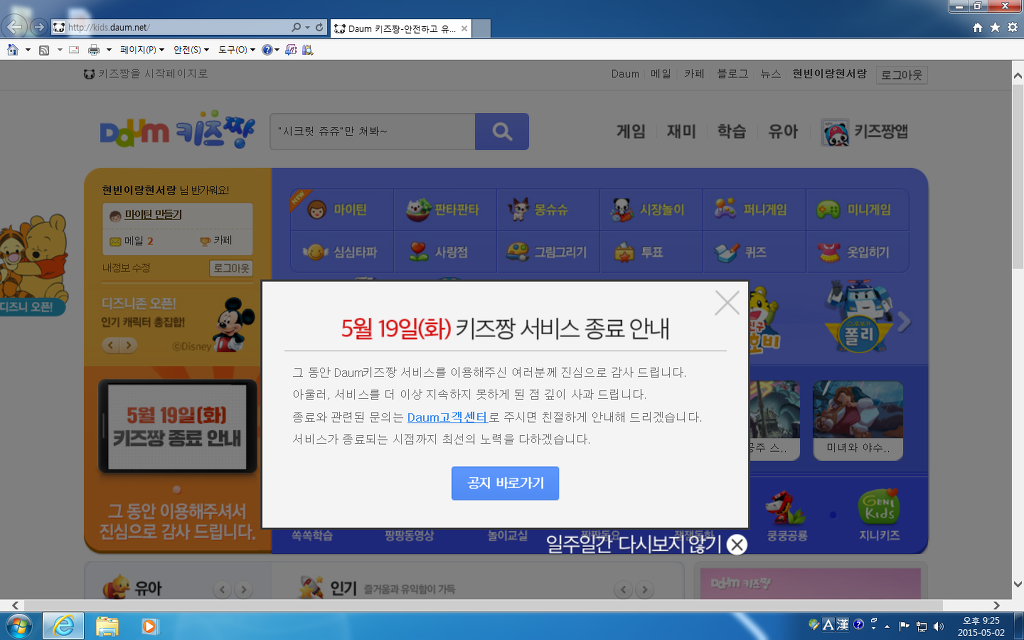Switch to the Daum 키즈짱 browser tab
Image resolution: width=1024 pixels, height=640 pixels.
click(x=400, y=28)
